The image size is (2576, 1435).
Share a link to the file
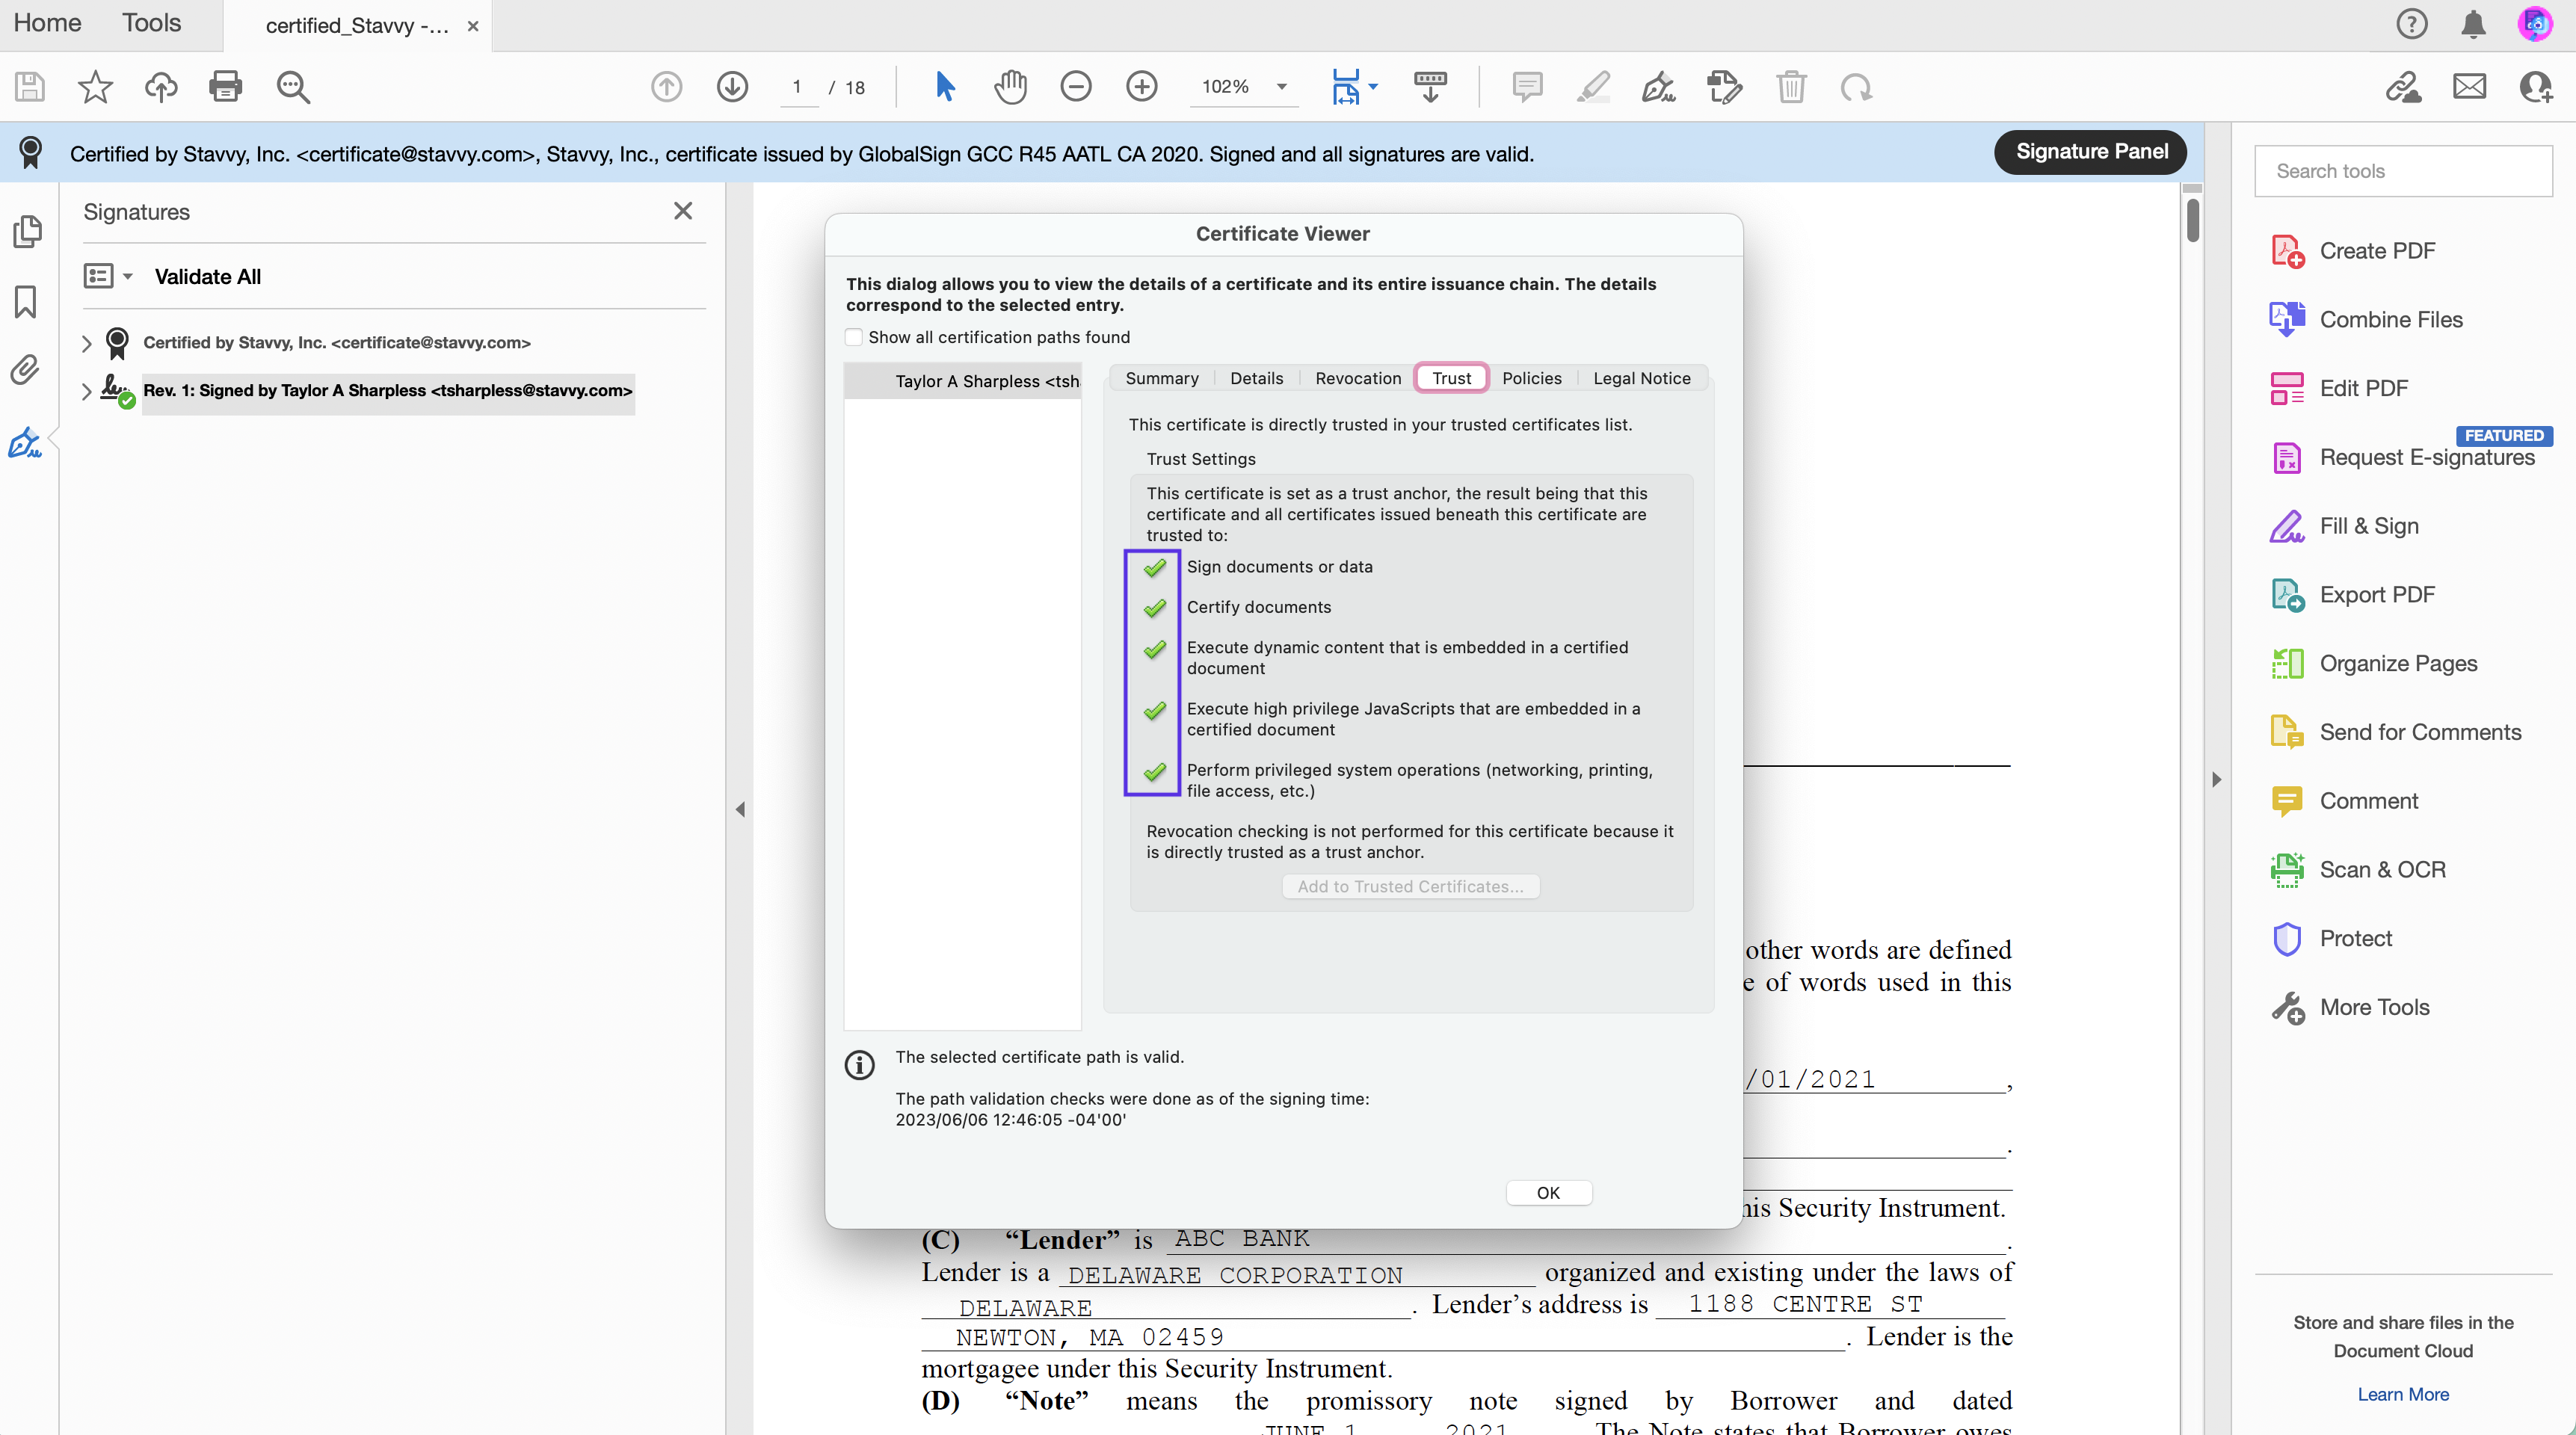[2404, 87]
